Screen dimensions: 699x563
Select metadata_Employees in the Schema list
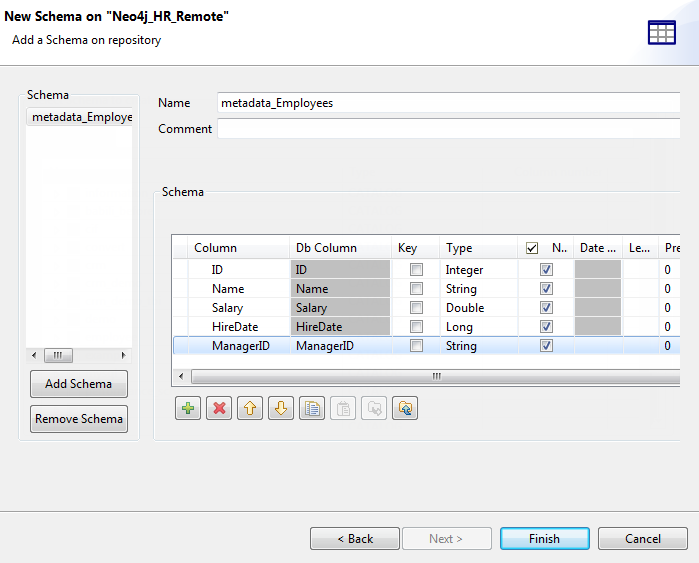80,117
